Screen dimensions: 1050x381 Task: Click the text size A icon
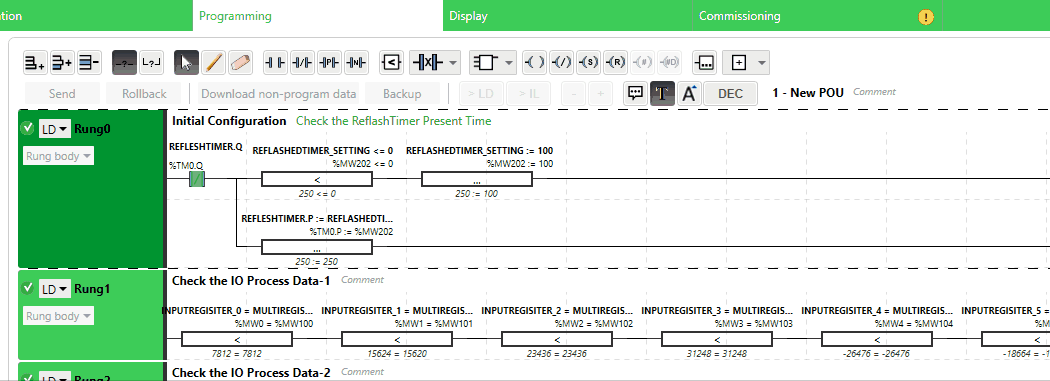tap(688, 94)
